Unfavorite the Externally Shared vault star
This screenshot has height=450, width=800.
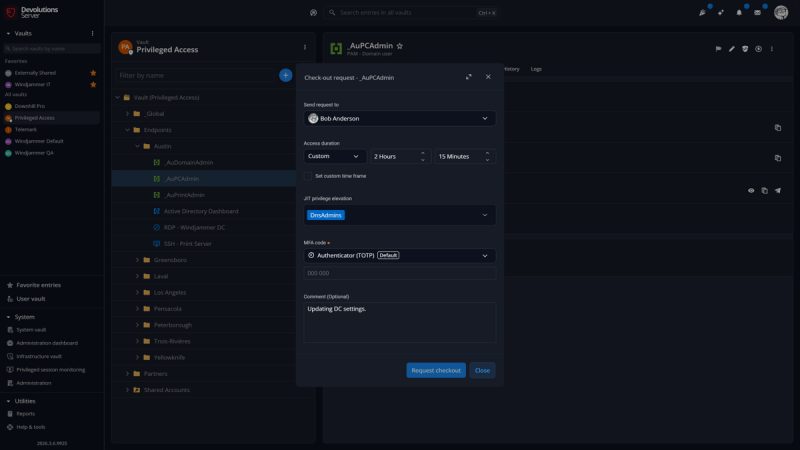pos(93,73)
